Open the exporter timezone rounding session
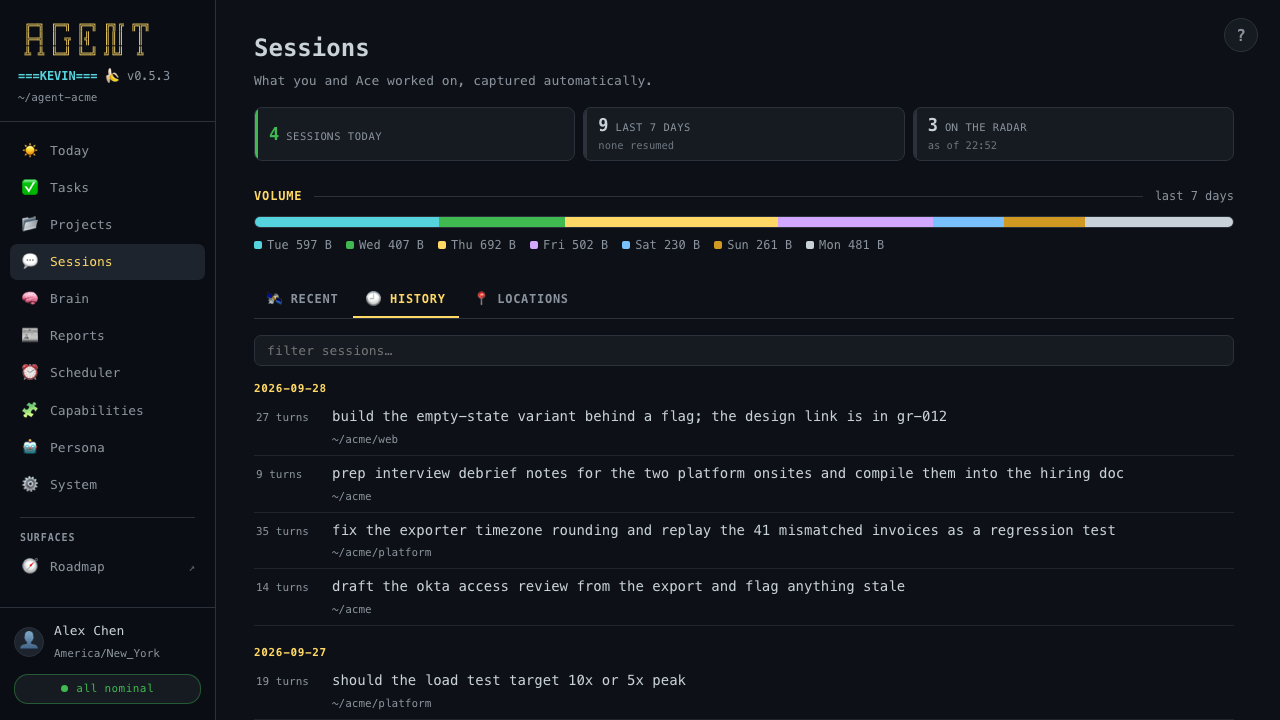 point(744,541)
